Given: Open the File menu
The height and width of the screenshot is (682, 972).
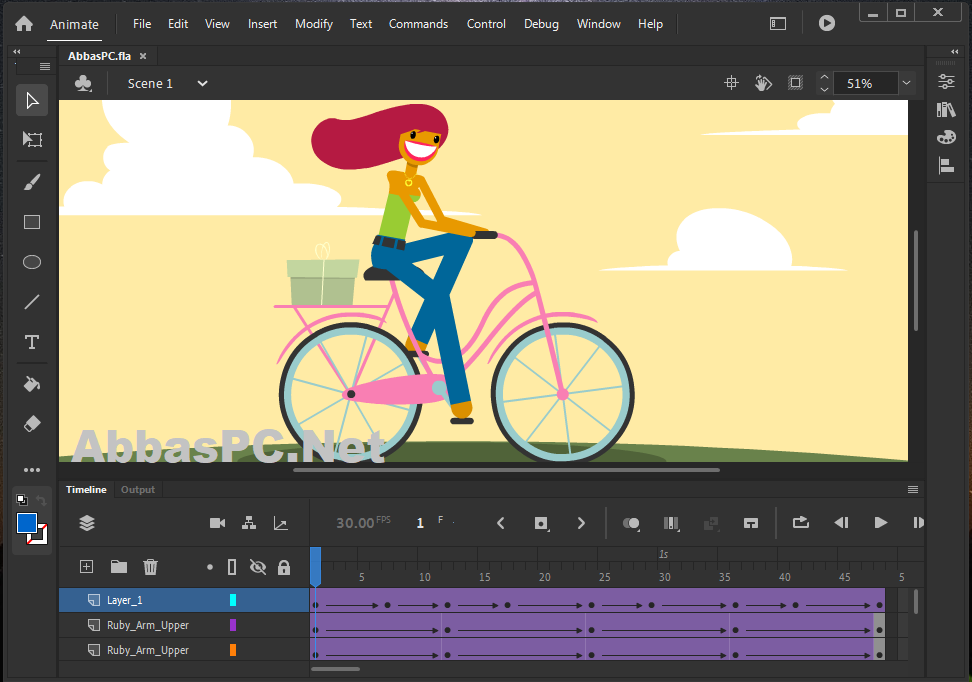Looking at the screenshot, I should [142, 24].
